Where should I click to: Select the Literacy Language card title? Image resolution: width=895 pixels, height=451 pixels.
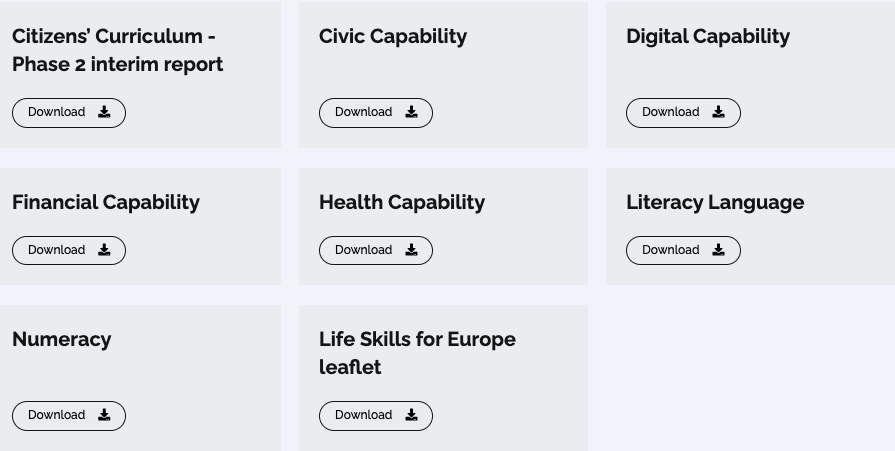point(714,202)
